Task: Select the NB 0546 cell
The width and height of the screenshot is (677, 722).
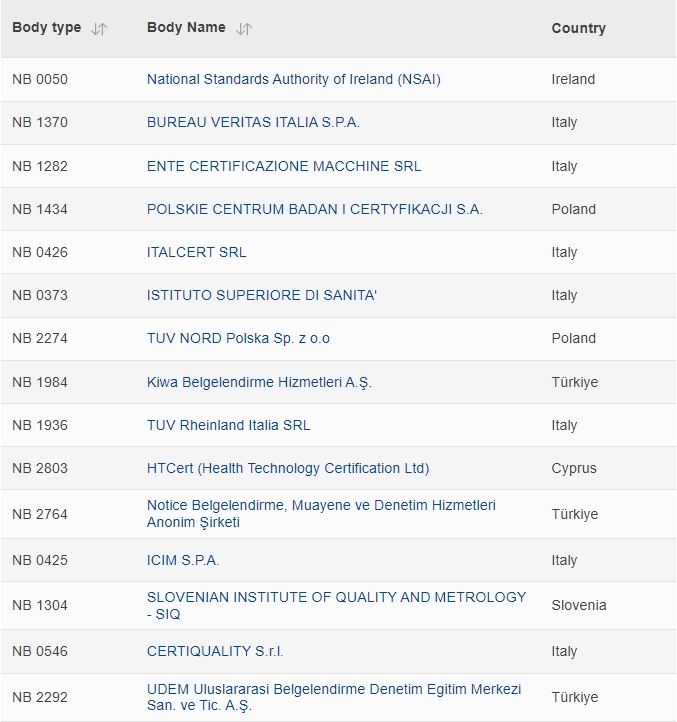Action: (x=40, y=652)
